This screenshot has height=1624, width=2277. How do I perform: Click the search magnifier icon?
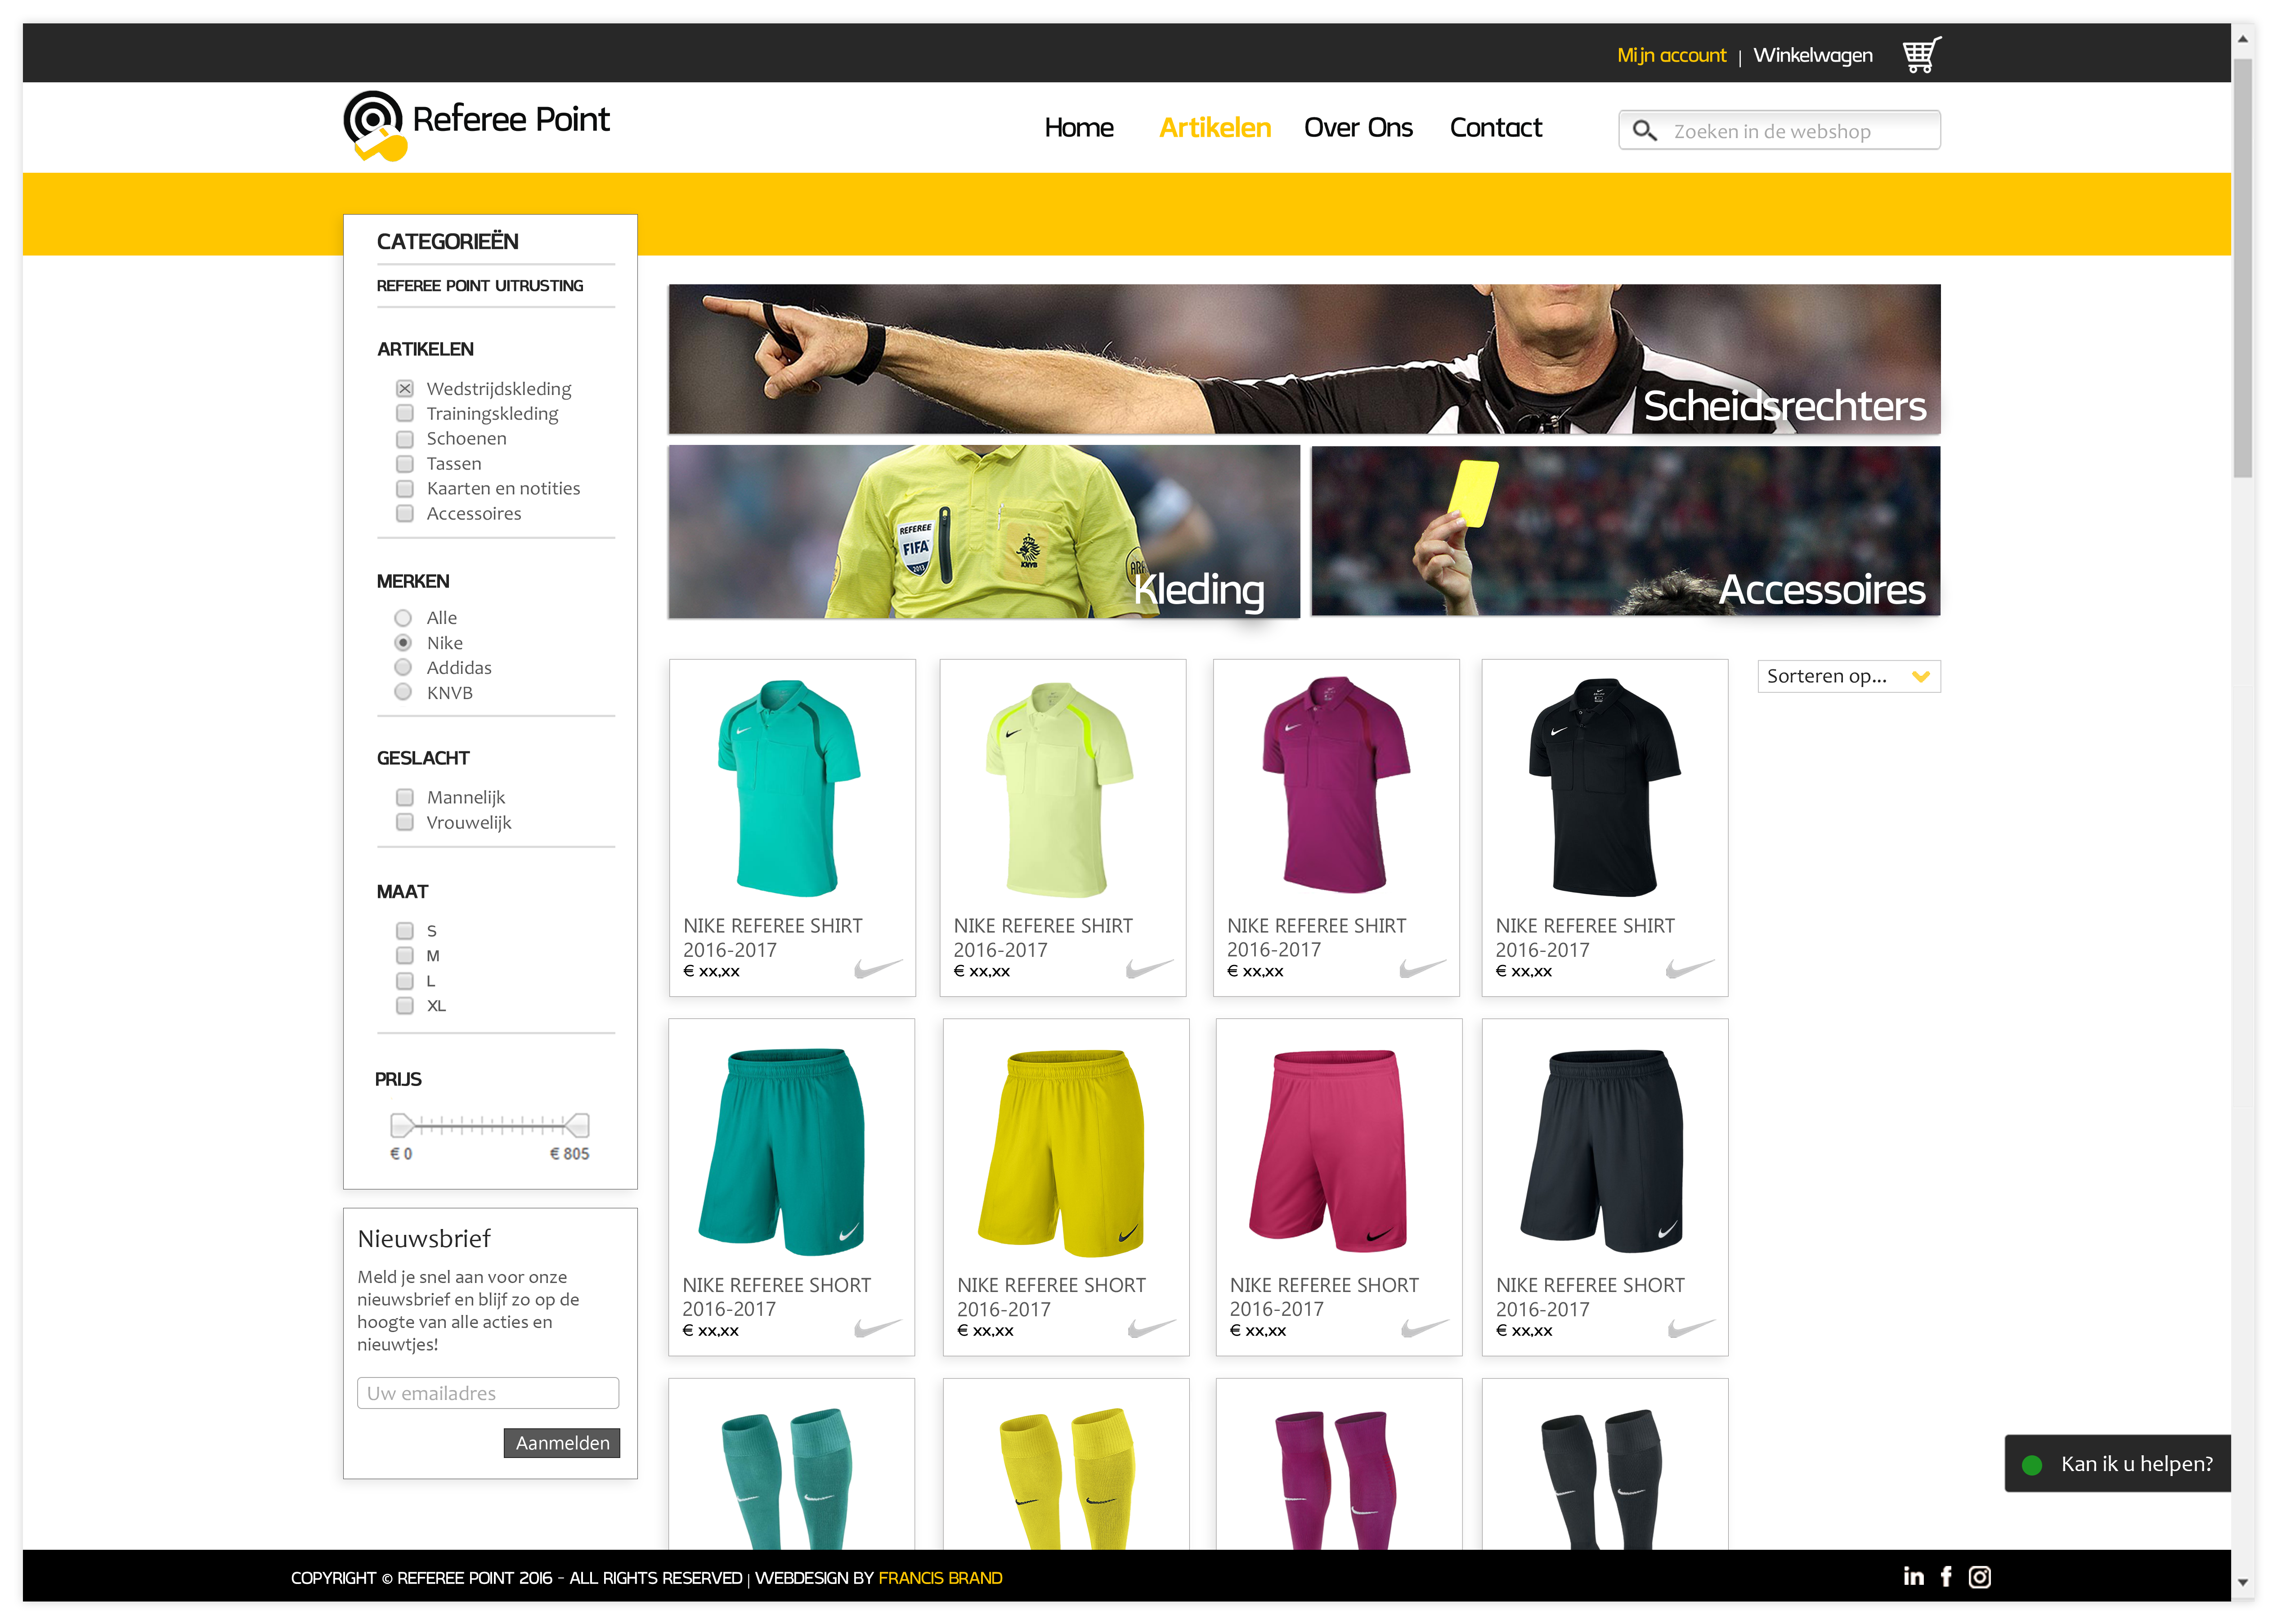[1643, 131]
